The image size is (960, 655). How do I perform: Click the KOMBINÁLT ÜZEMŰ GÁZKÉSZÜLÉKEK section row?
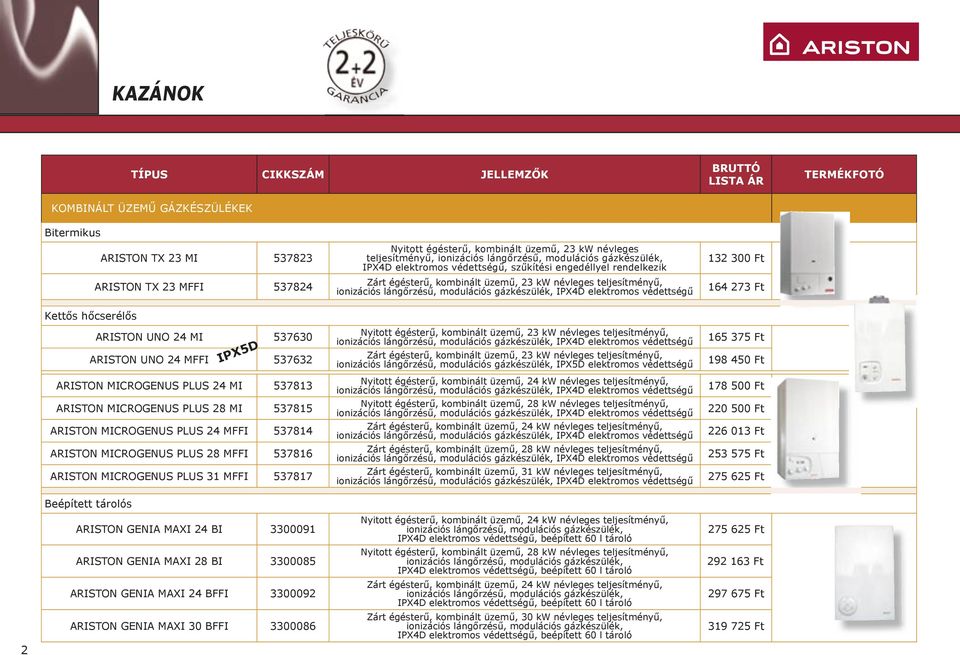click(x=407, y=208)
